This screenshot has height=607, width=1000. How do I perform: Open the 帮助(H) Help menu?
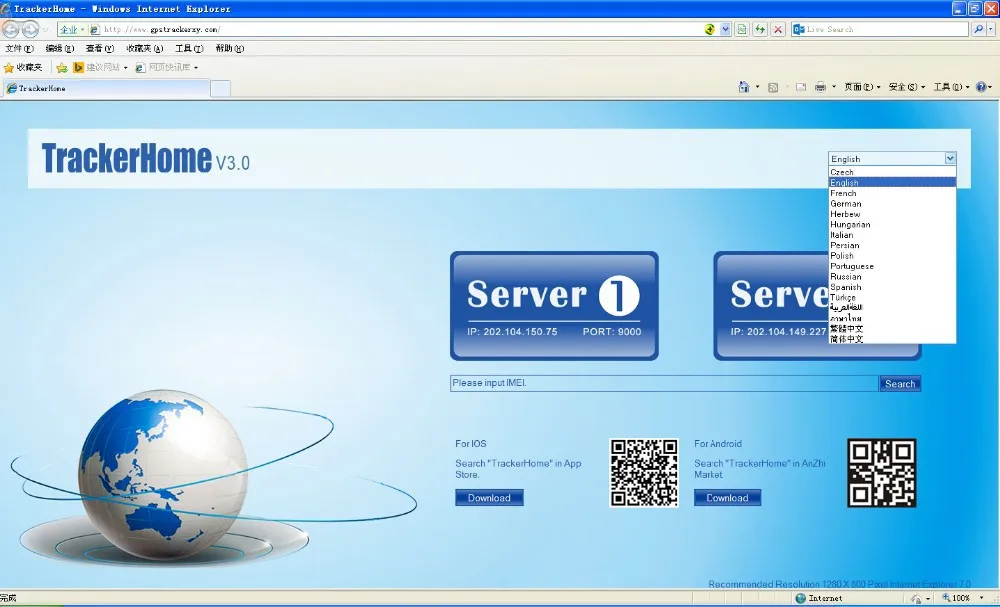click(230, 48)
